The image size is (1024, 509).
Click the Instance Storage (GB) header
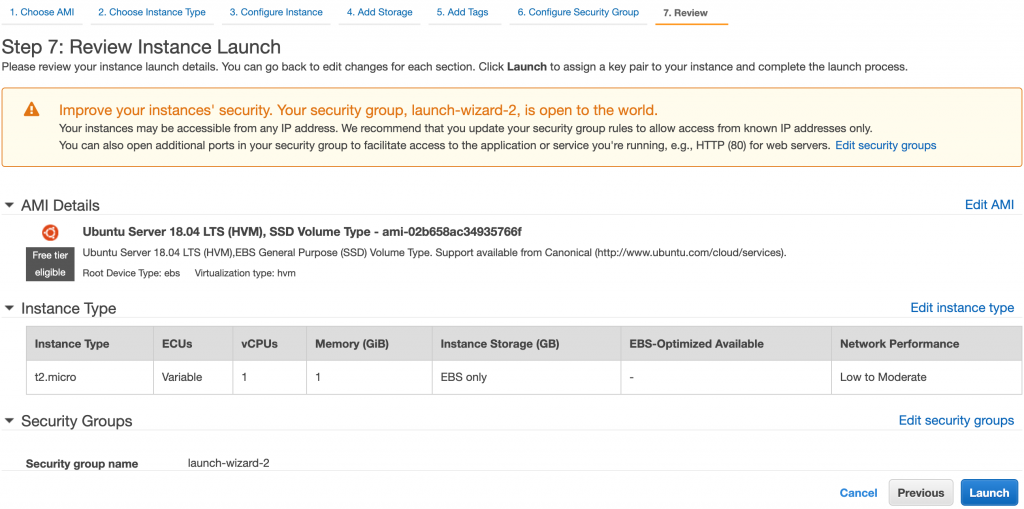526,344
